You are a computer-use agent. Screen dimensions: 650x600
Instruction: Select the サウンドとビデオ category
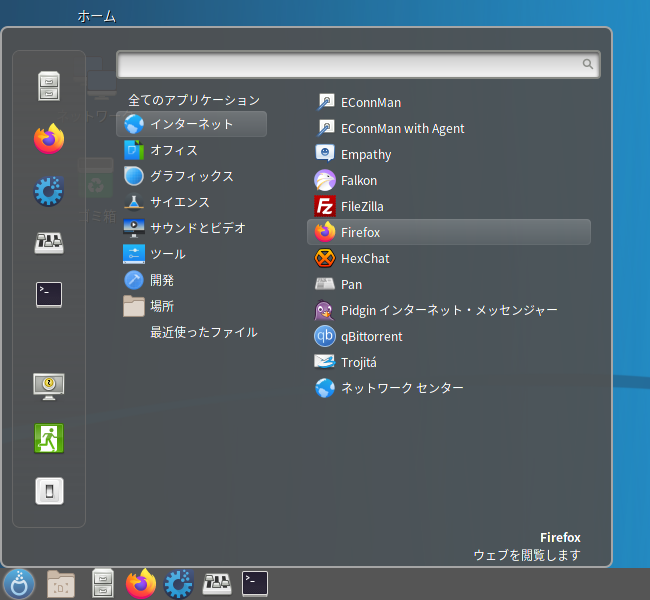[x=192, y=228]
